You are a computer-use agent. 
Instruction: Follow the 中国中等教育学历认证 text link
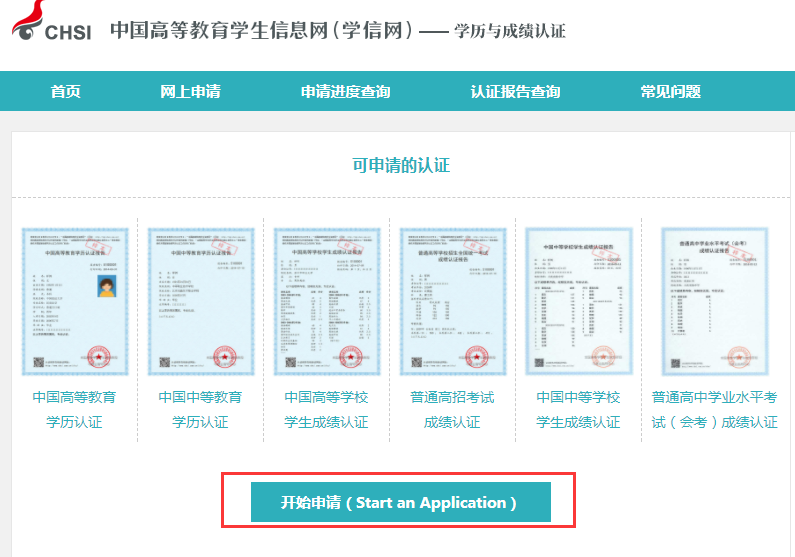coord(200,409)
